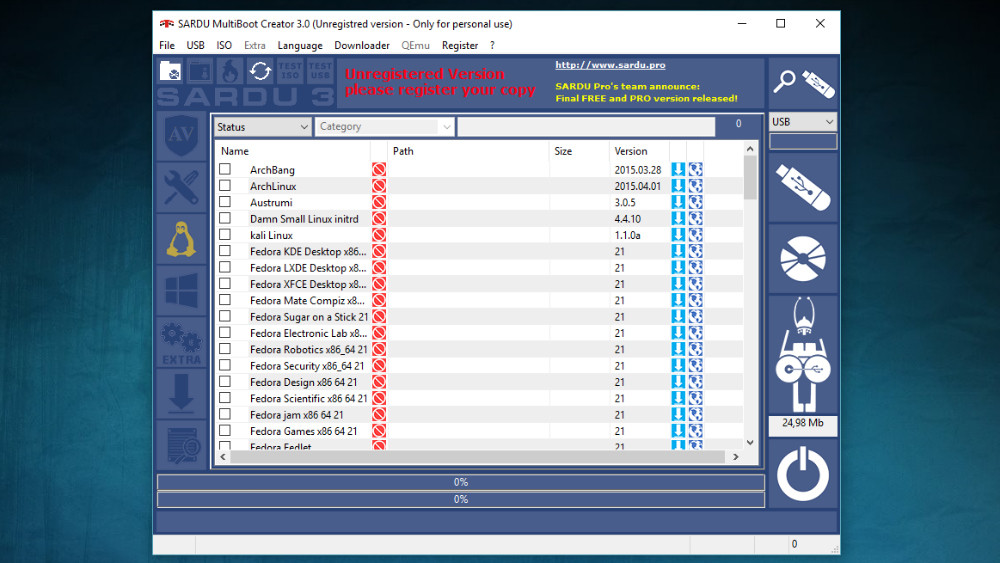This screenshot has width=1000, height=563.
Task: Click red status icon for ArchLinux
Action: (x=379, y=186)
